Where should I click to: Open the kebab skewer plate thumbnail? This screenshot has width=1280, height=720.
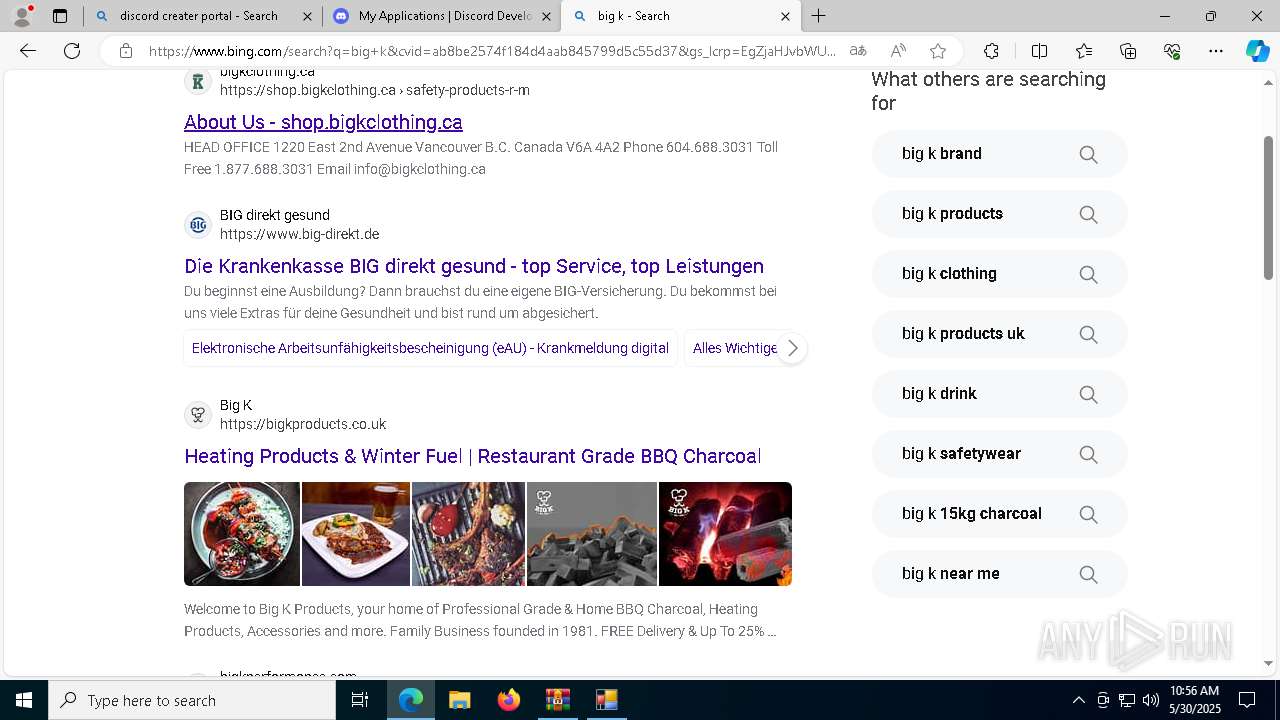(242, 534)
